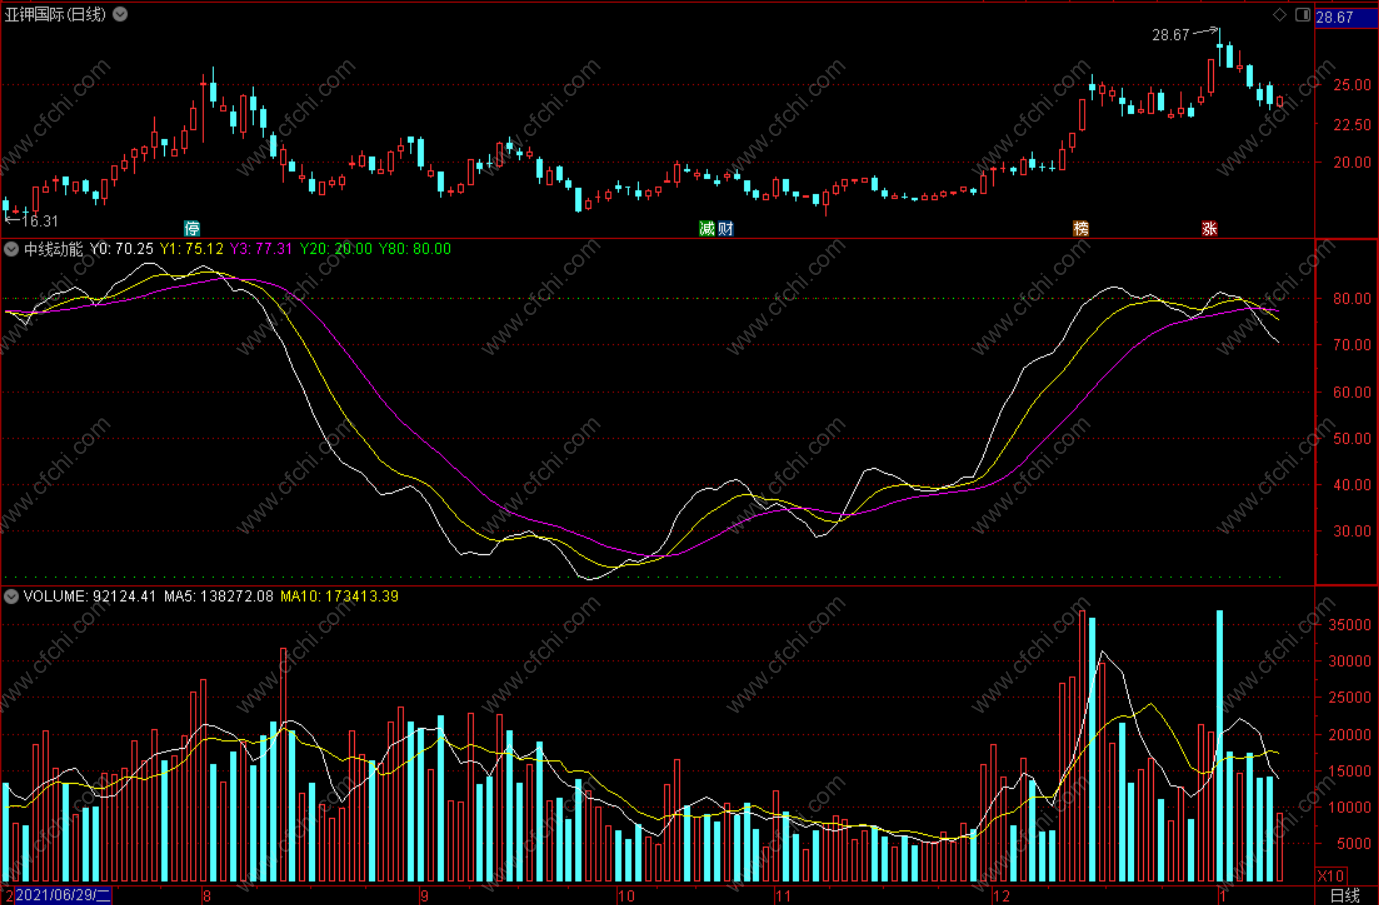Viewport: 1379px width, 905px height.
Task: Click the 5000 volume axis label
Action: click(x=1353, y=843)
